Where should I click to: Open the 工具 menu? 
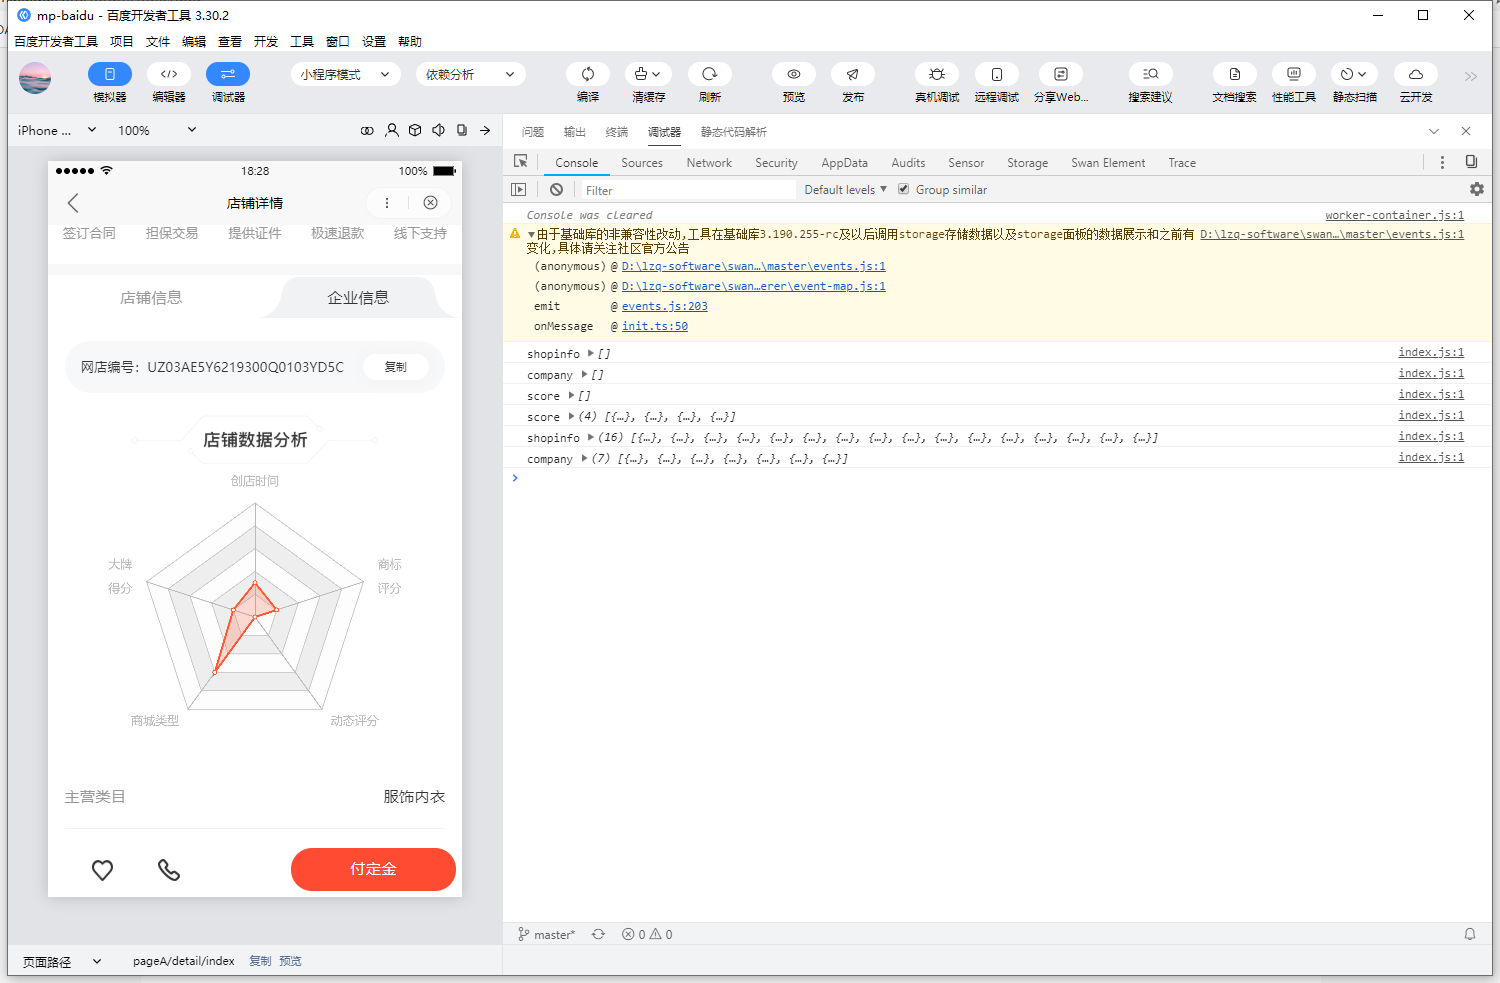302,41
